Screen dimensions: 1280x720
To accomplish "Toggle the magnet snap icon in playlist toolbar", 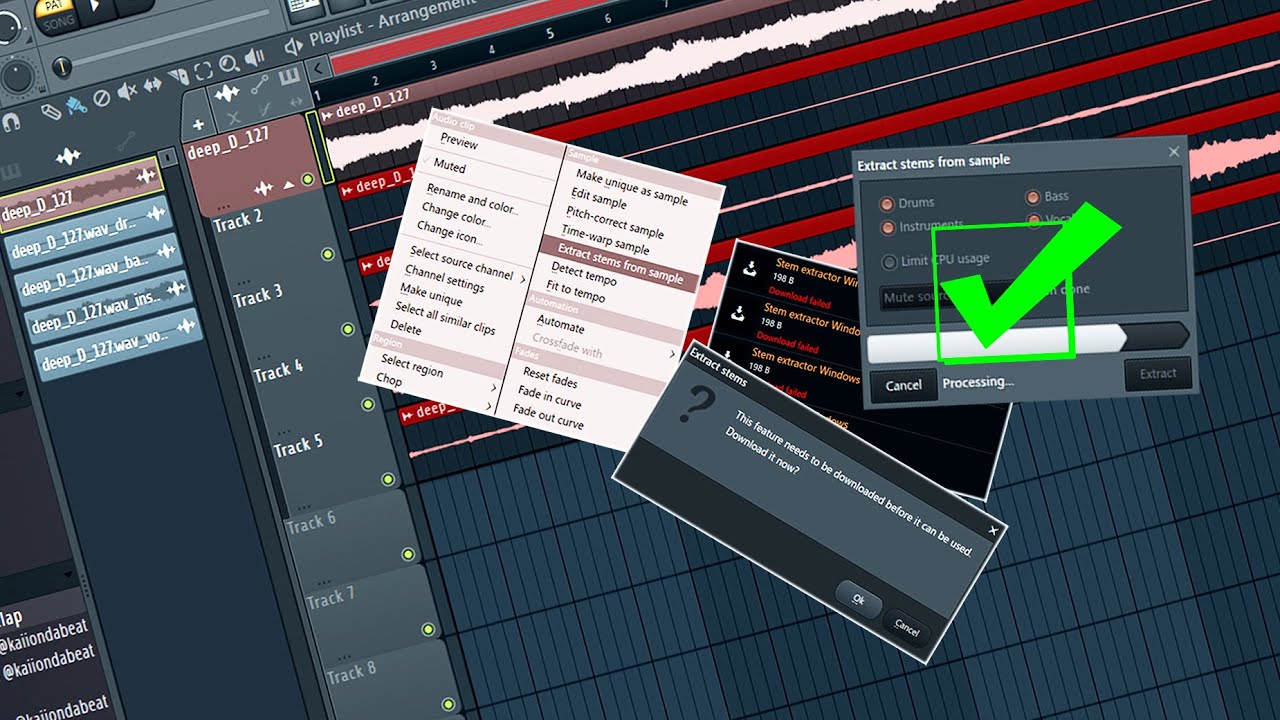I will click(9, 124).
